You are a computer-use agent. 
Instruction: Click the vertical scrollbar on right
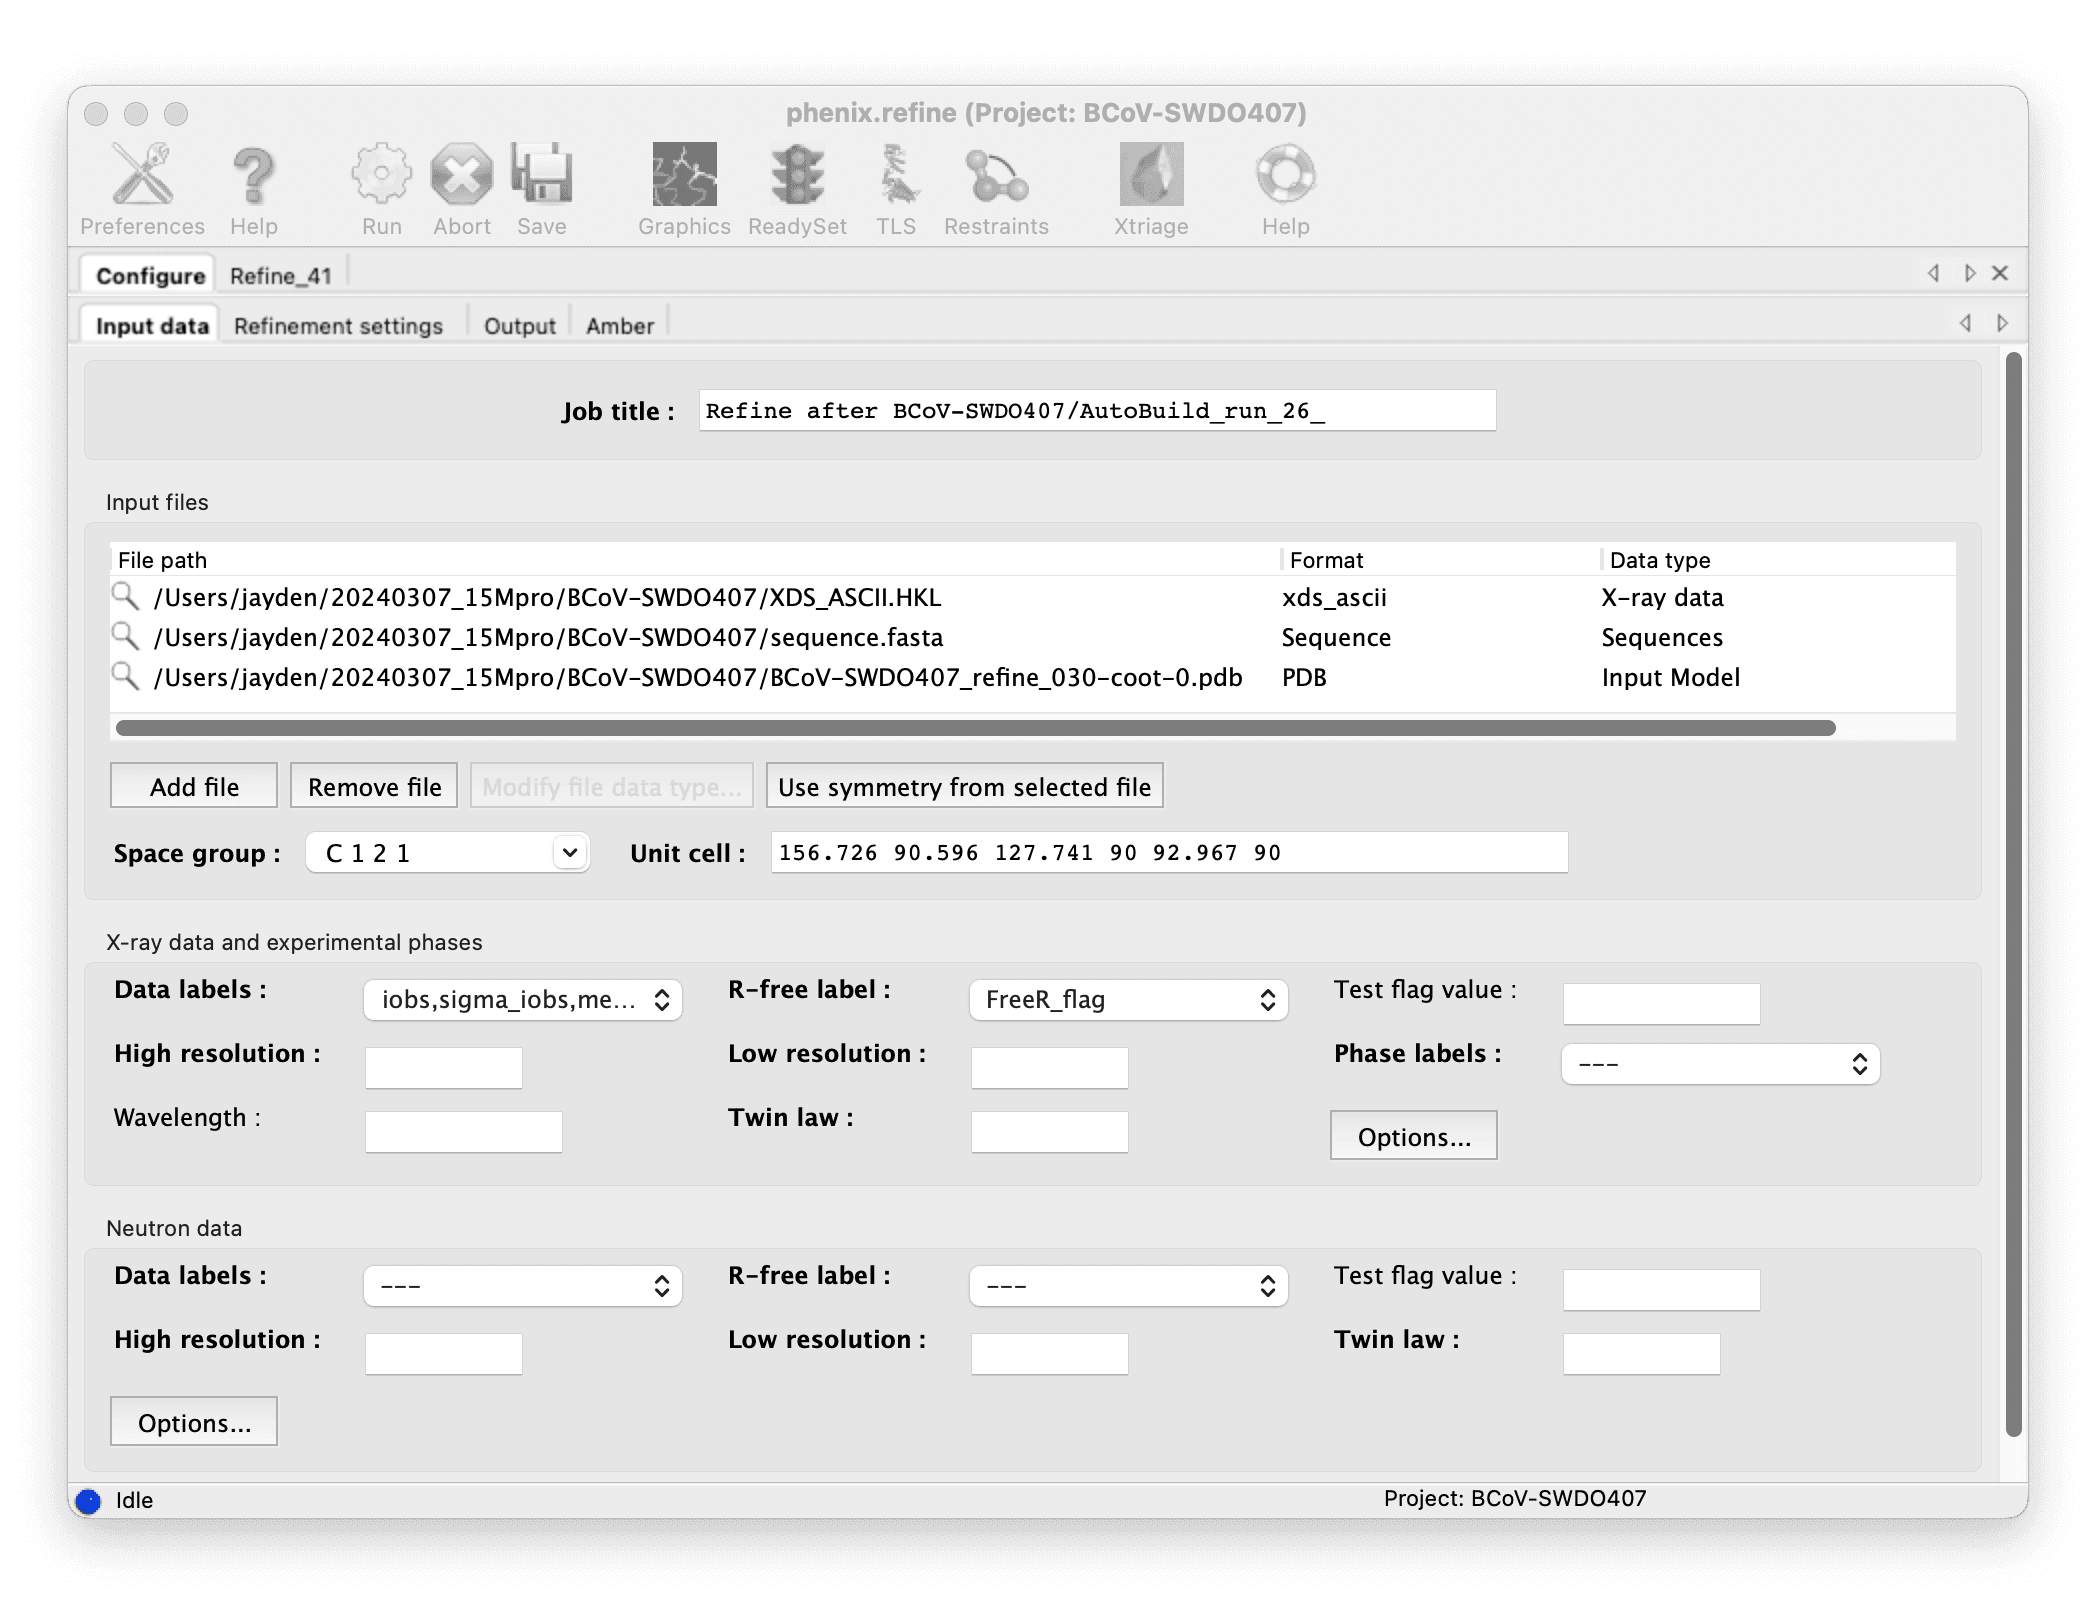[2016, 893]
